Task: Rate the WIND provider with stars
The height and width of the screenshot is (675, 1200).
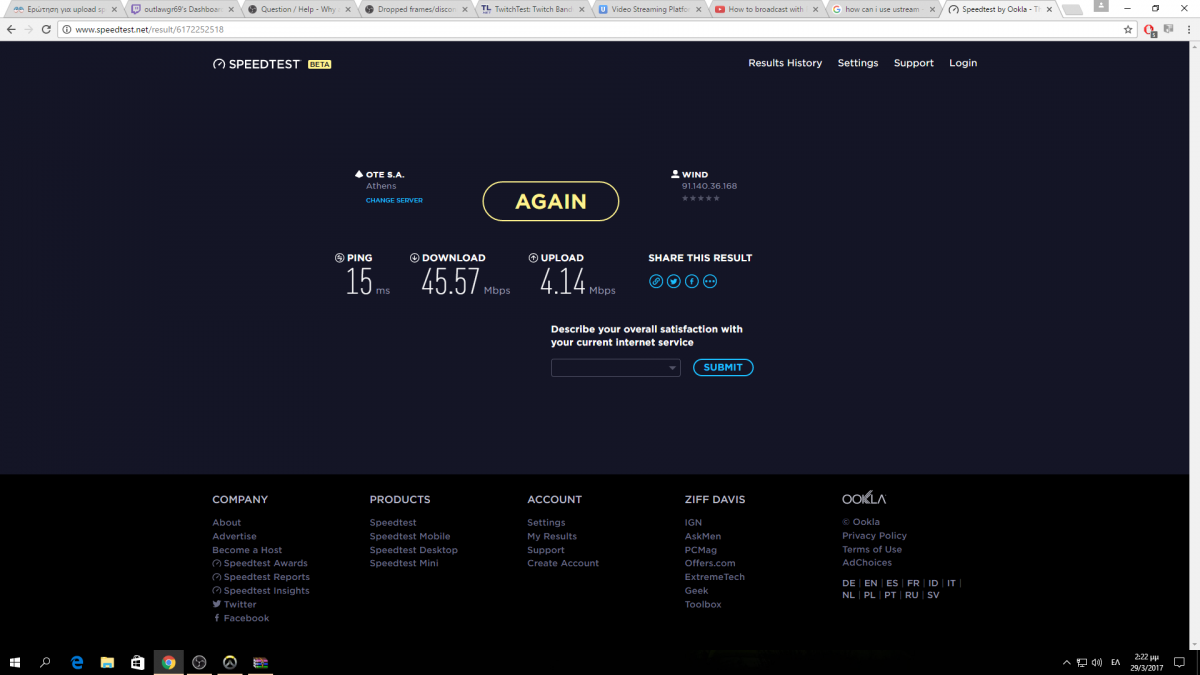Action: (700, 198)
